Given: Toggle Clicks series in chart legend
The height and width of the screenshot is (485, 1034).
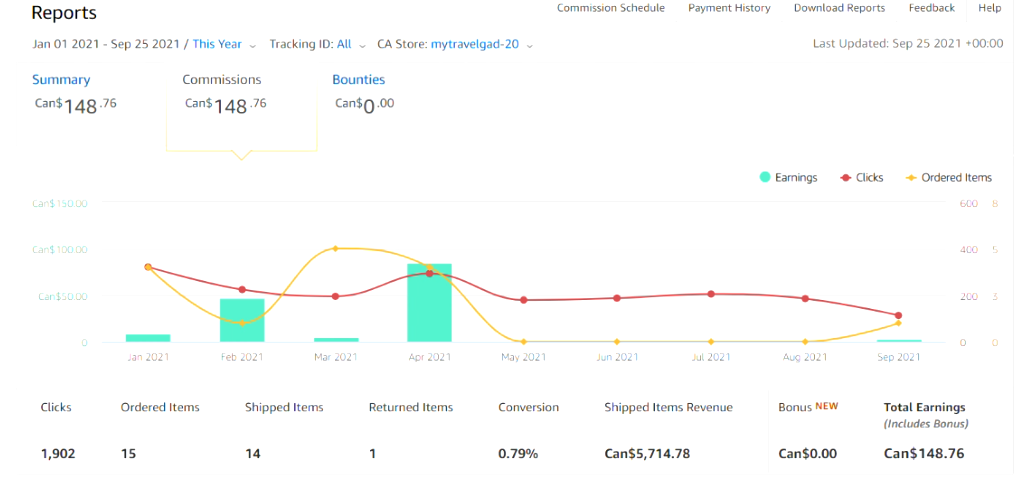Looking at the screenshot, I should (861, 178).
